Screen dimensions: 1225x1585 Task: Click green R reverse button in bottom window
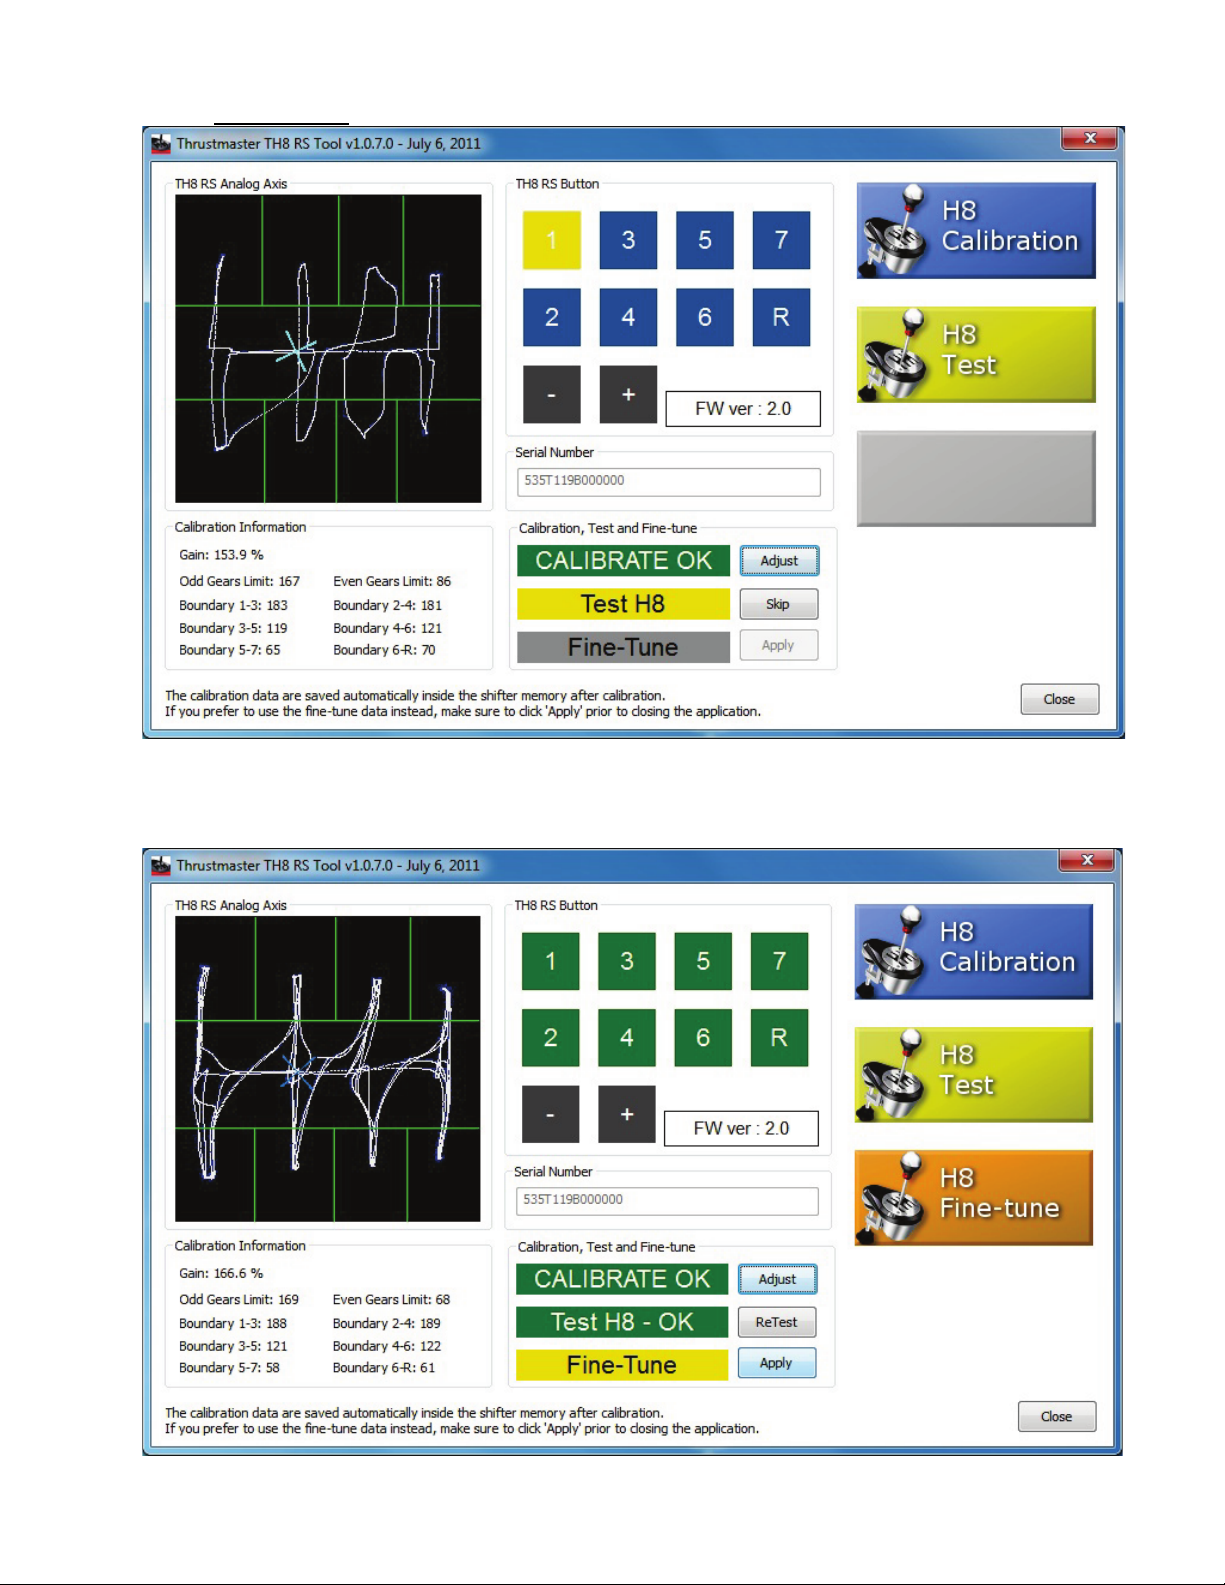pyautogui.click(x=779, y=1038)
